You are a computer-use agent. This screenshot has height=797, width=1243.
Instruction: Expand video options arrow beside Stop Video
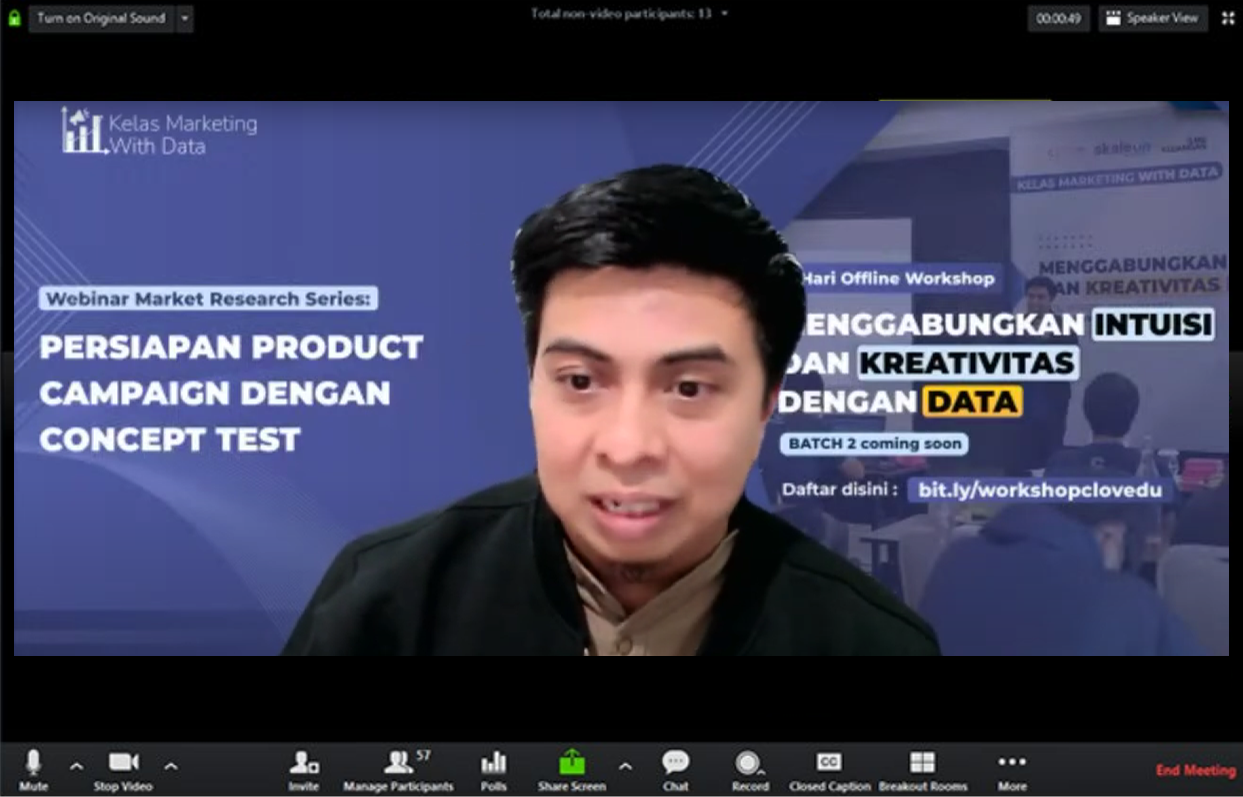pyautogui.click(x=171, y=767)
